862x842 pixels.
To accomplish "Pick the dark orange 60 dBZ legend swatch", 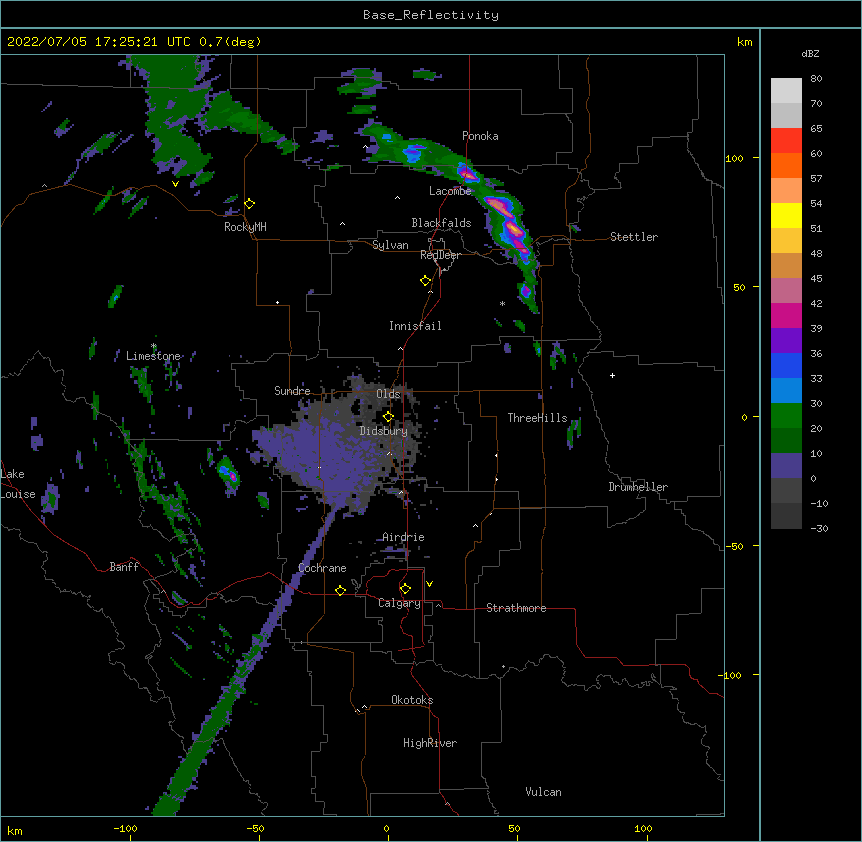I will point(786,165).
